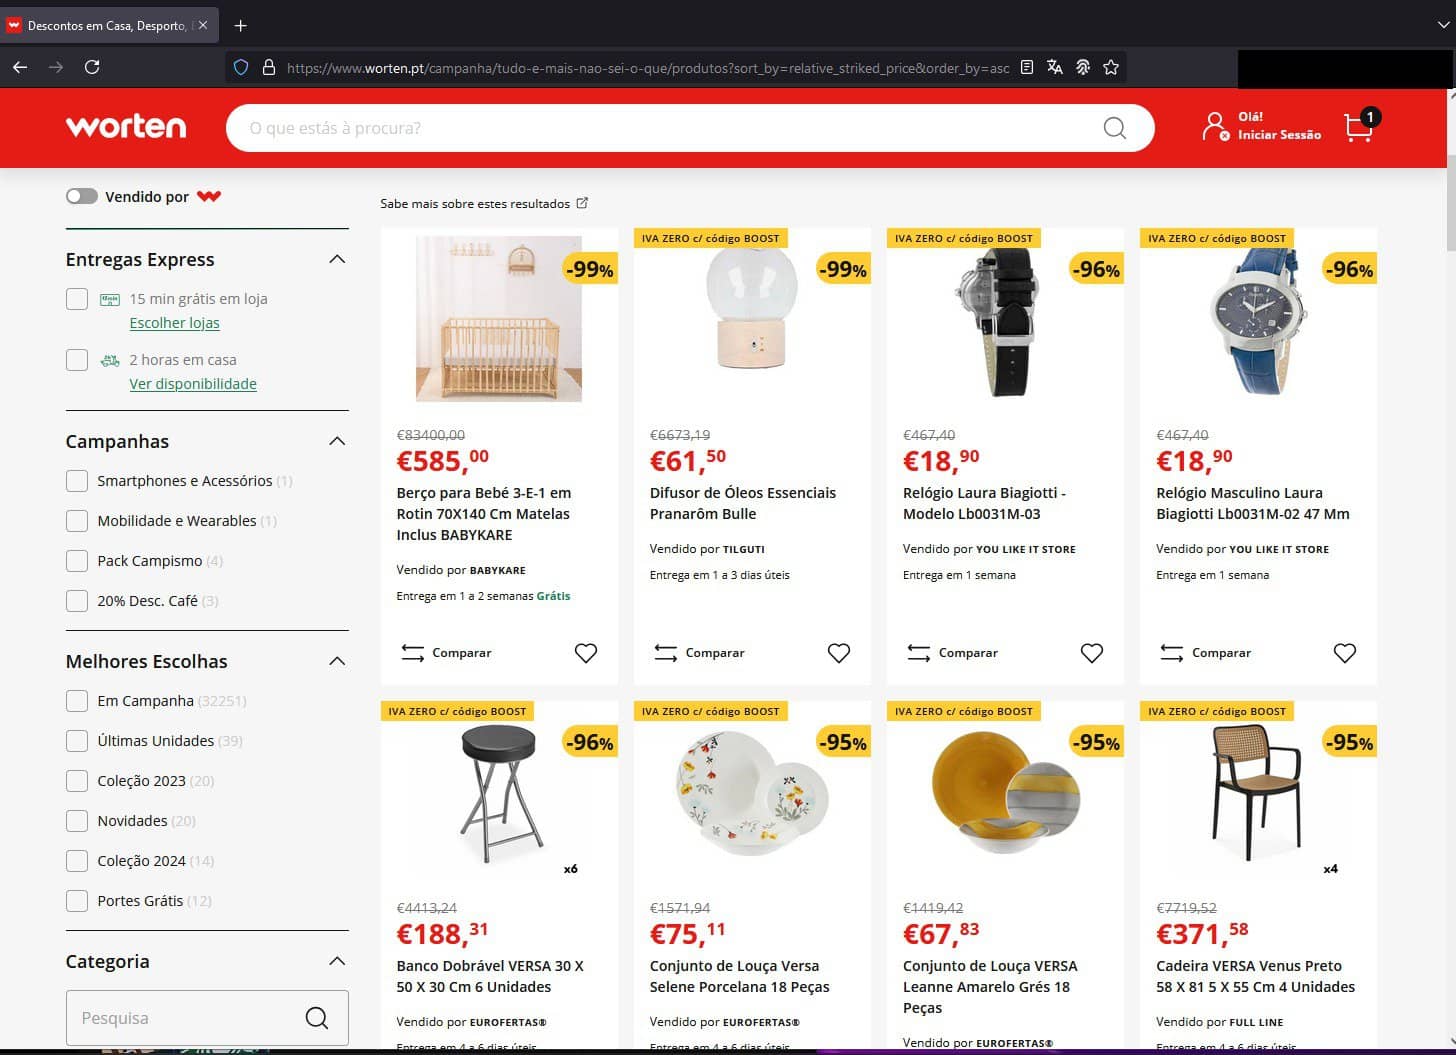Open new browser tab with plus button
Screen dimensions: 1456x1055
click(240, 25)
